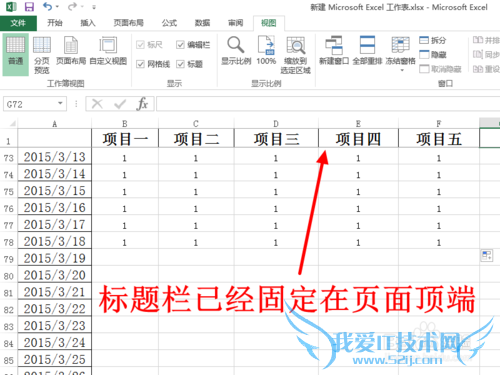Image resolution: width=500 pixels, height=375 pixels.
Task: Select the 普通 normal view icon
Action: pos(16,54)
